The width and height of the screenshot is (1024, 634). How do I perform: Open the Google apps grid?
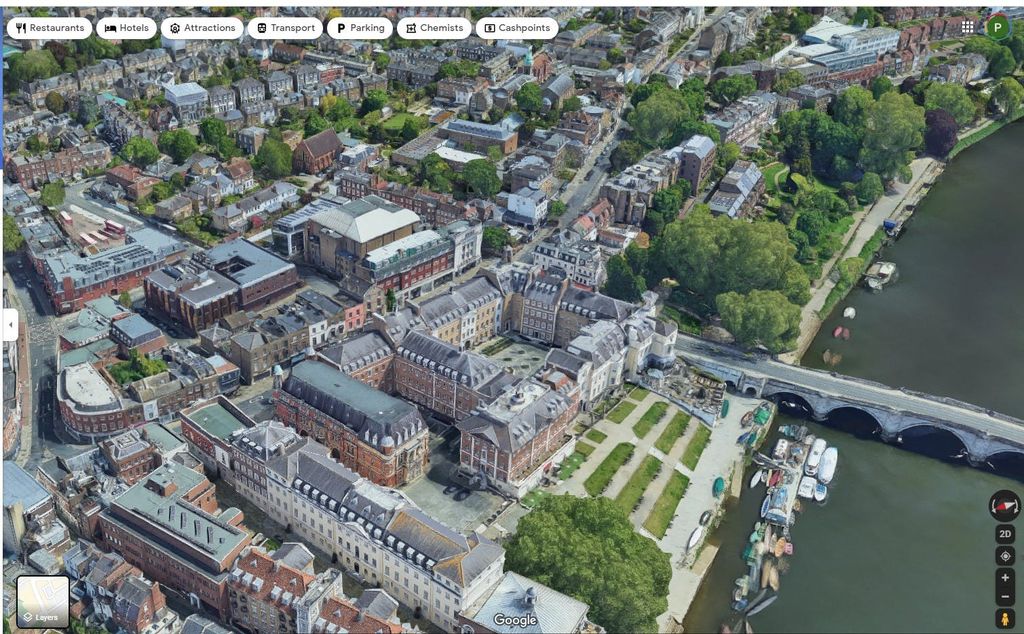tap(967, 27)
